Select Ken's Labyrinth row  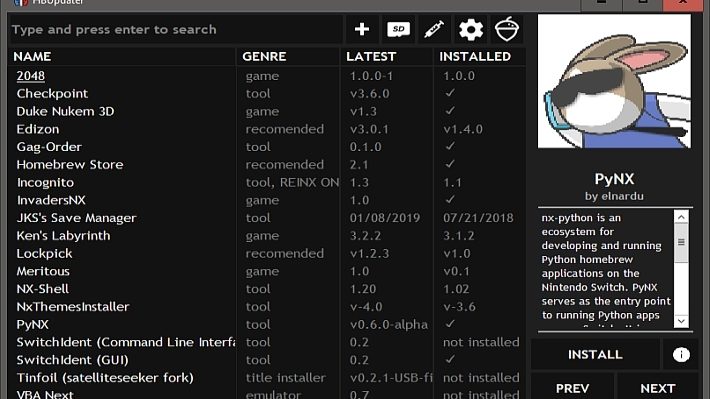[x=267, y=236]
